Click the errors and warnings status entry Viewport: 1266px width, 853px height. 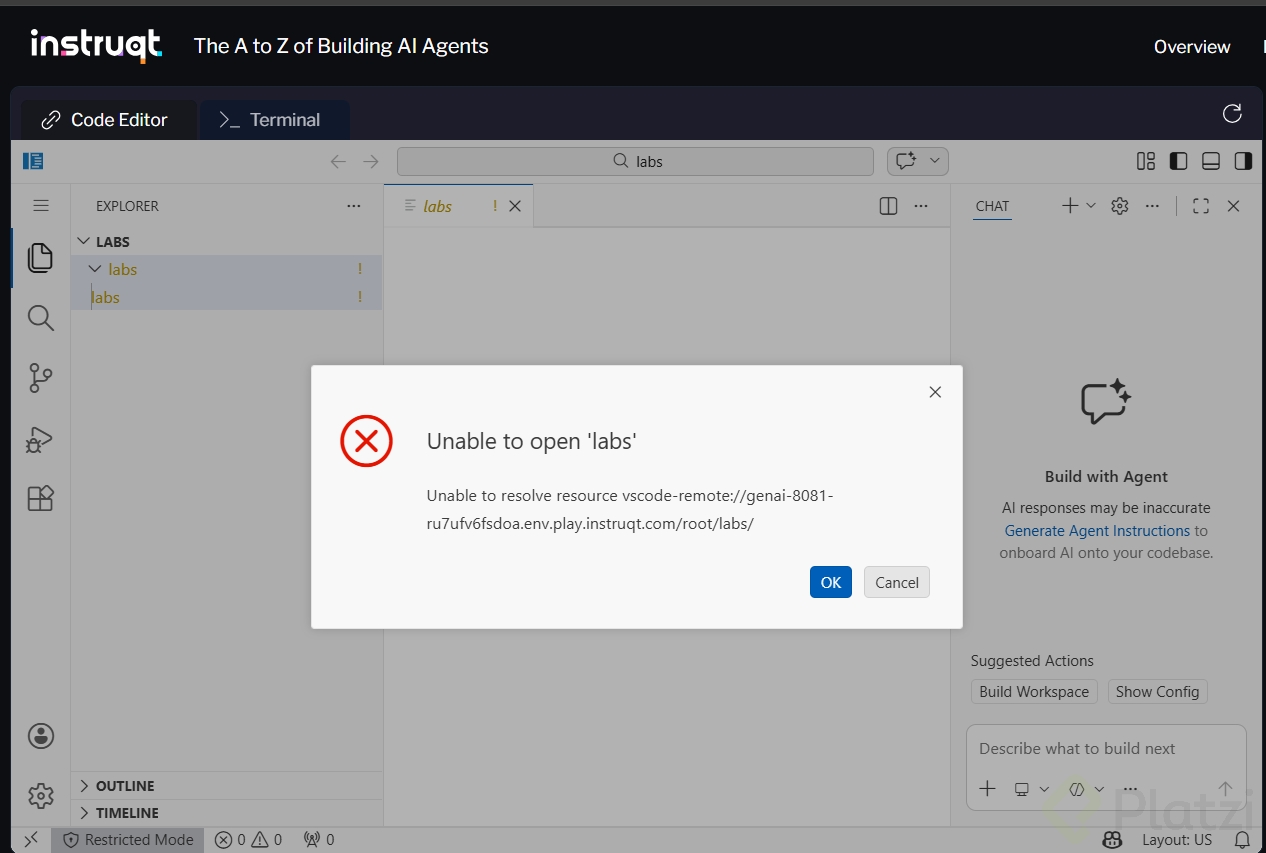pyautogui.click(x=249, y=840)
